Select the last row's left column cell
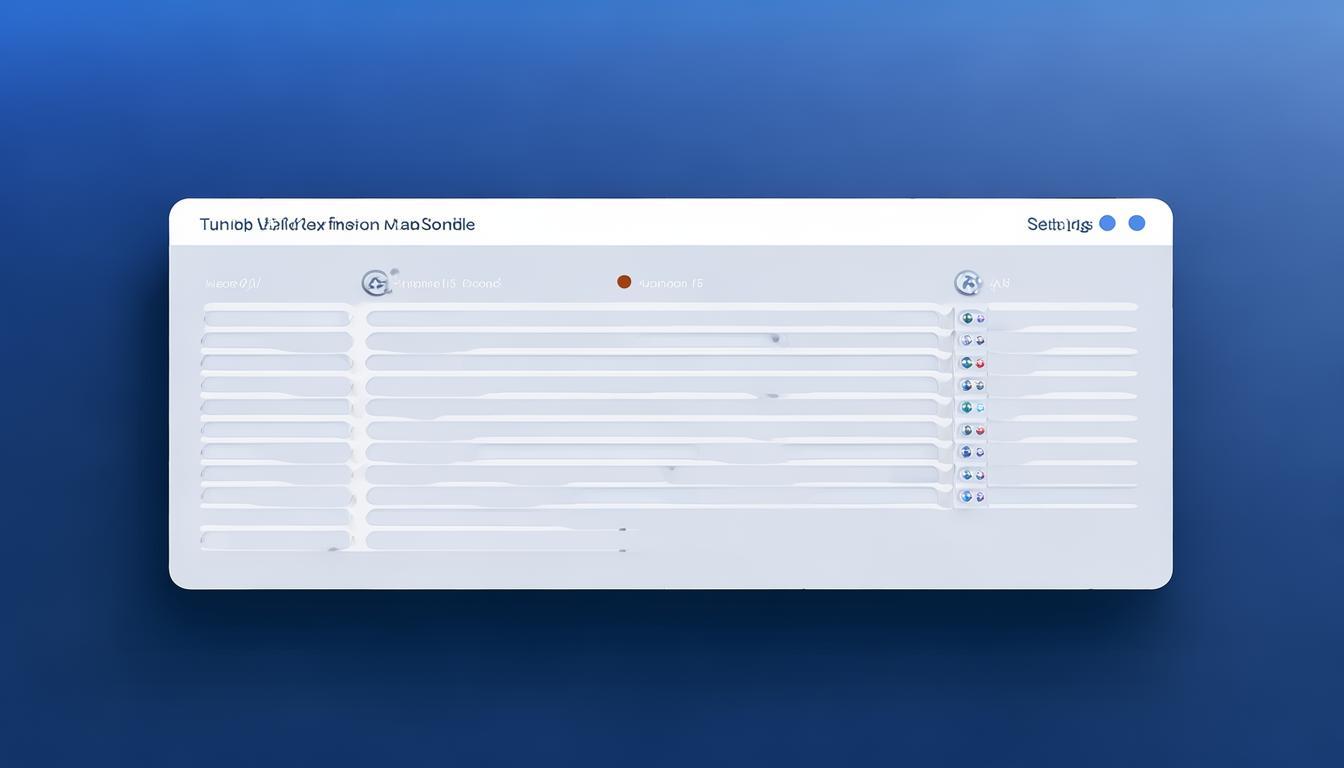Image resolution: width=1344 pixels, height=768 pixels. [277, 540]
